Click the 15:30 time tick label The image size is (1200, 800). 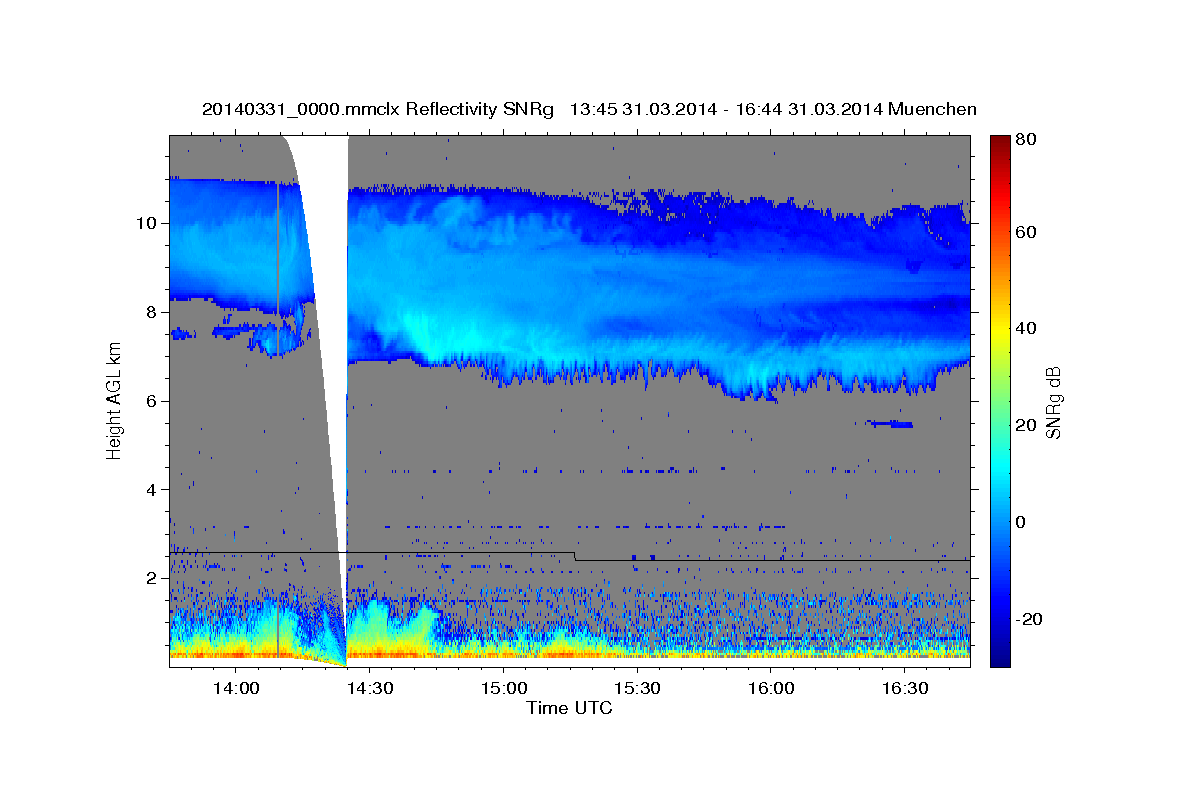click(637, 689)
